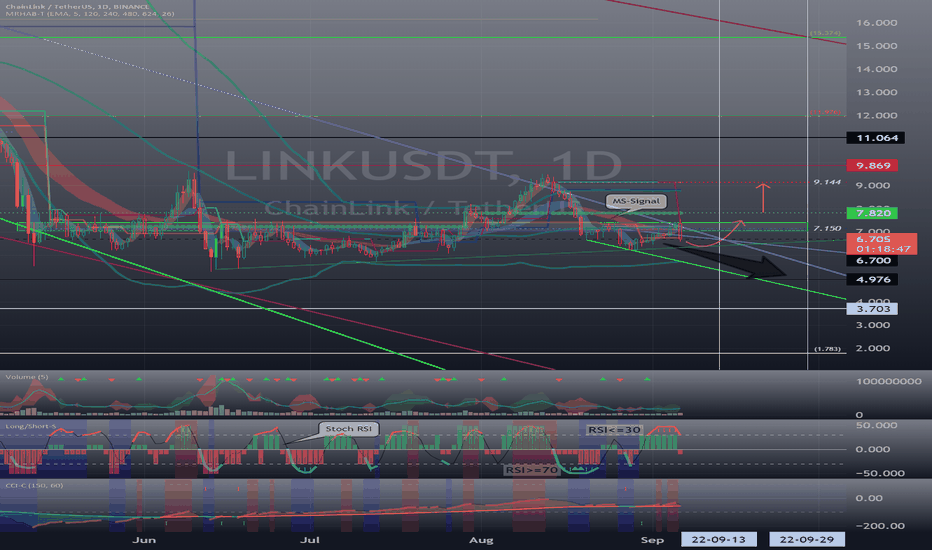Click the (1.783) level value
The height and width of the screenshot is (550, 932).
[x=827, y=349]
